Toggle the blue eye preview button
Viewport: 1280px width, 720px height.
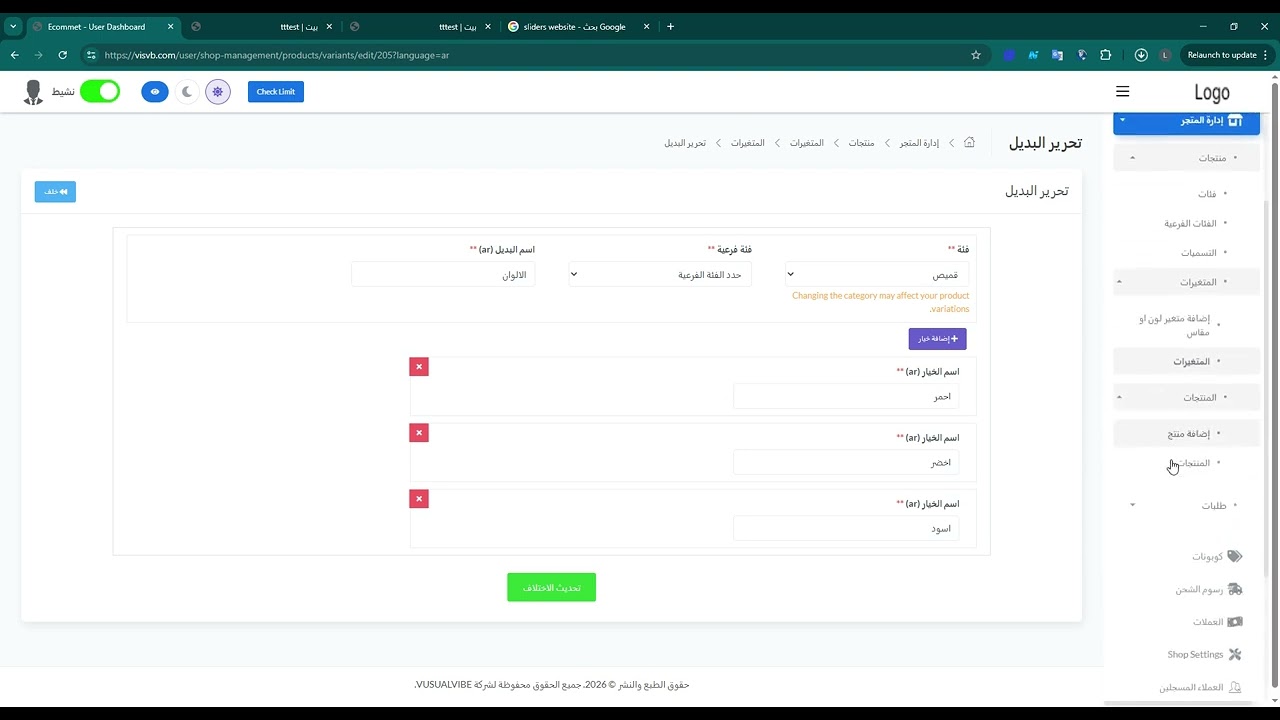[155, 92]
